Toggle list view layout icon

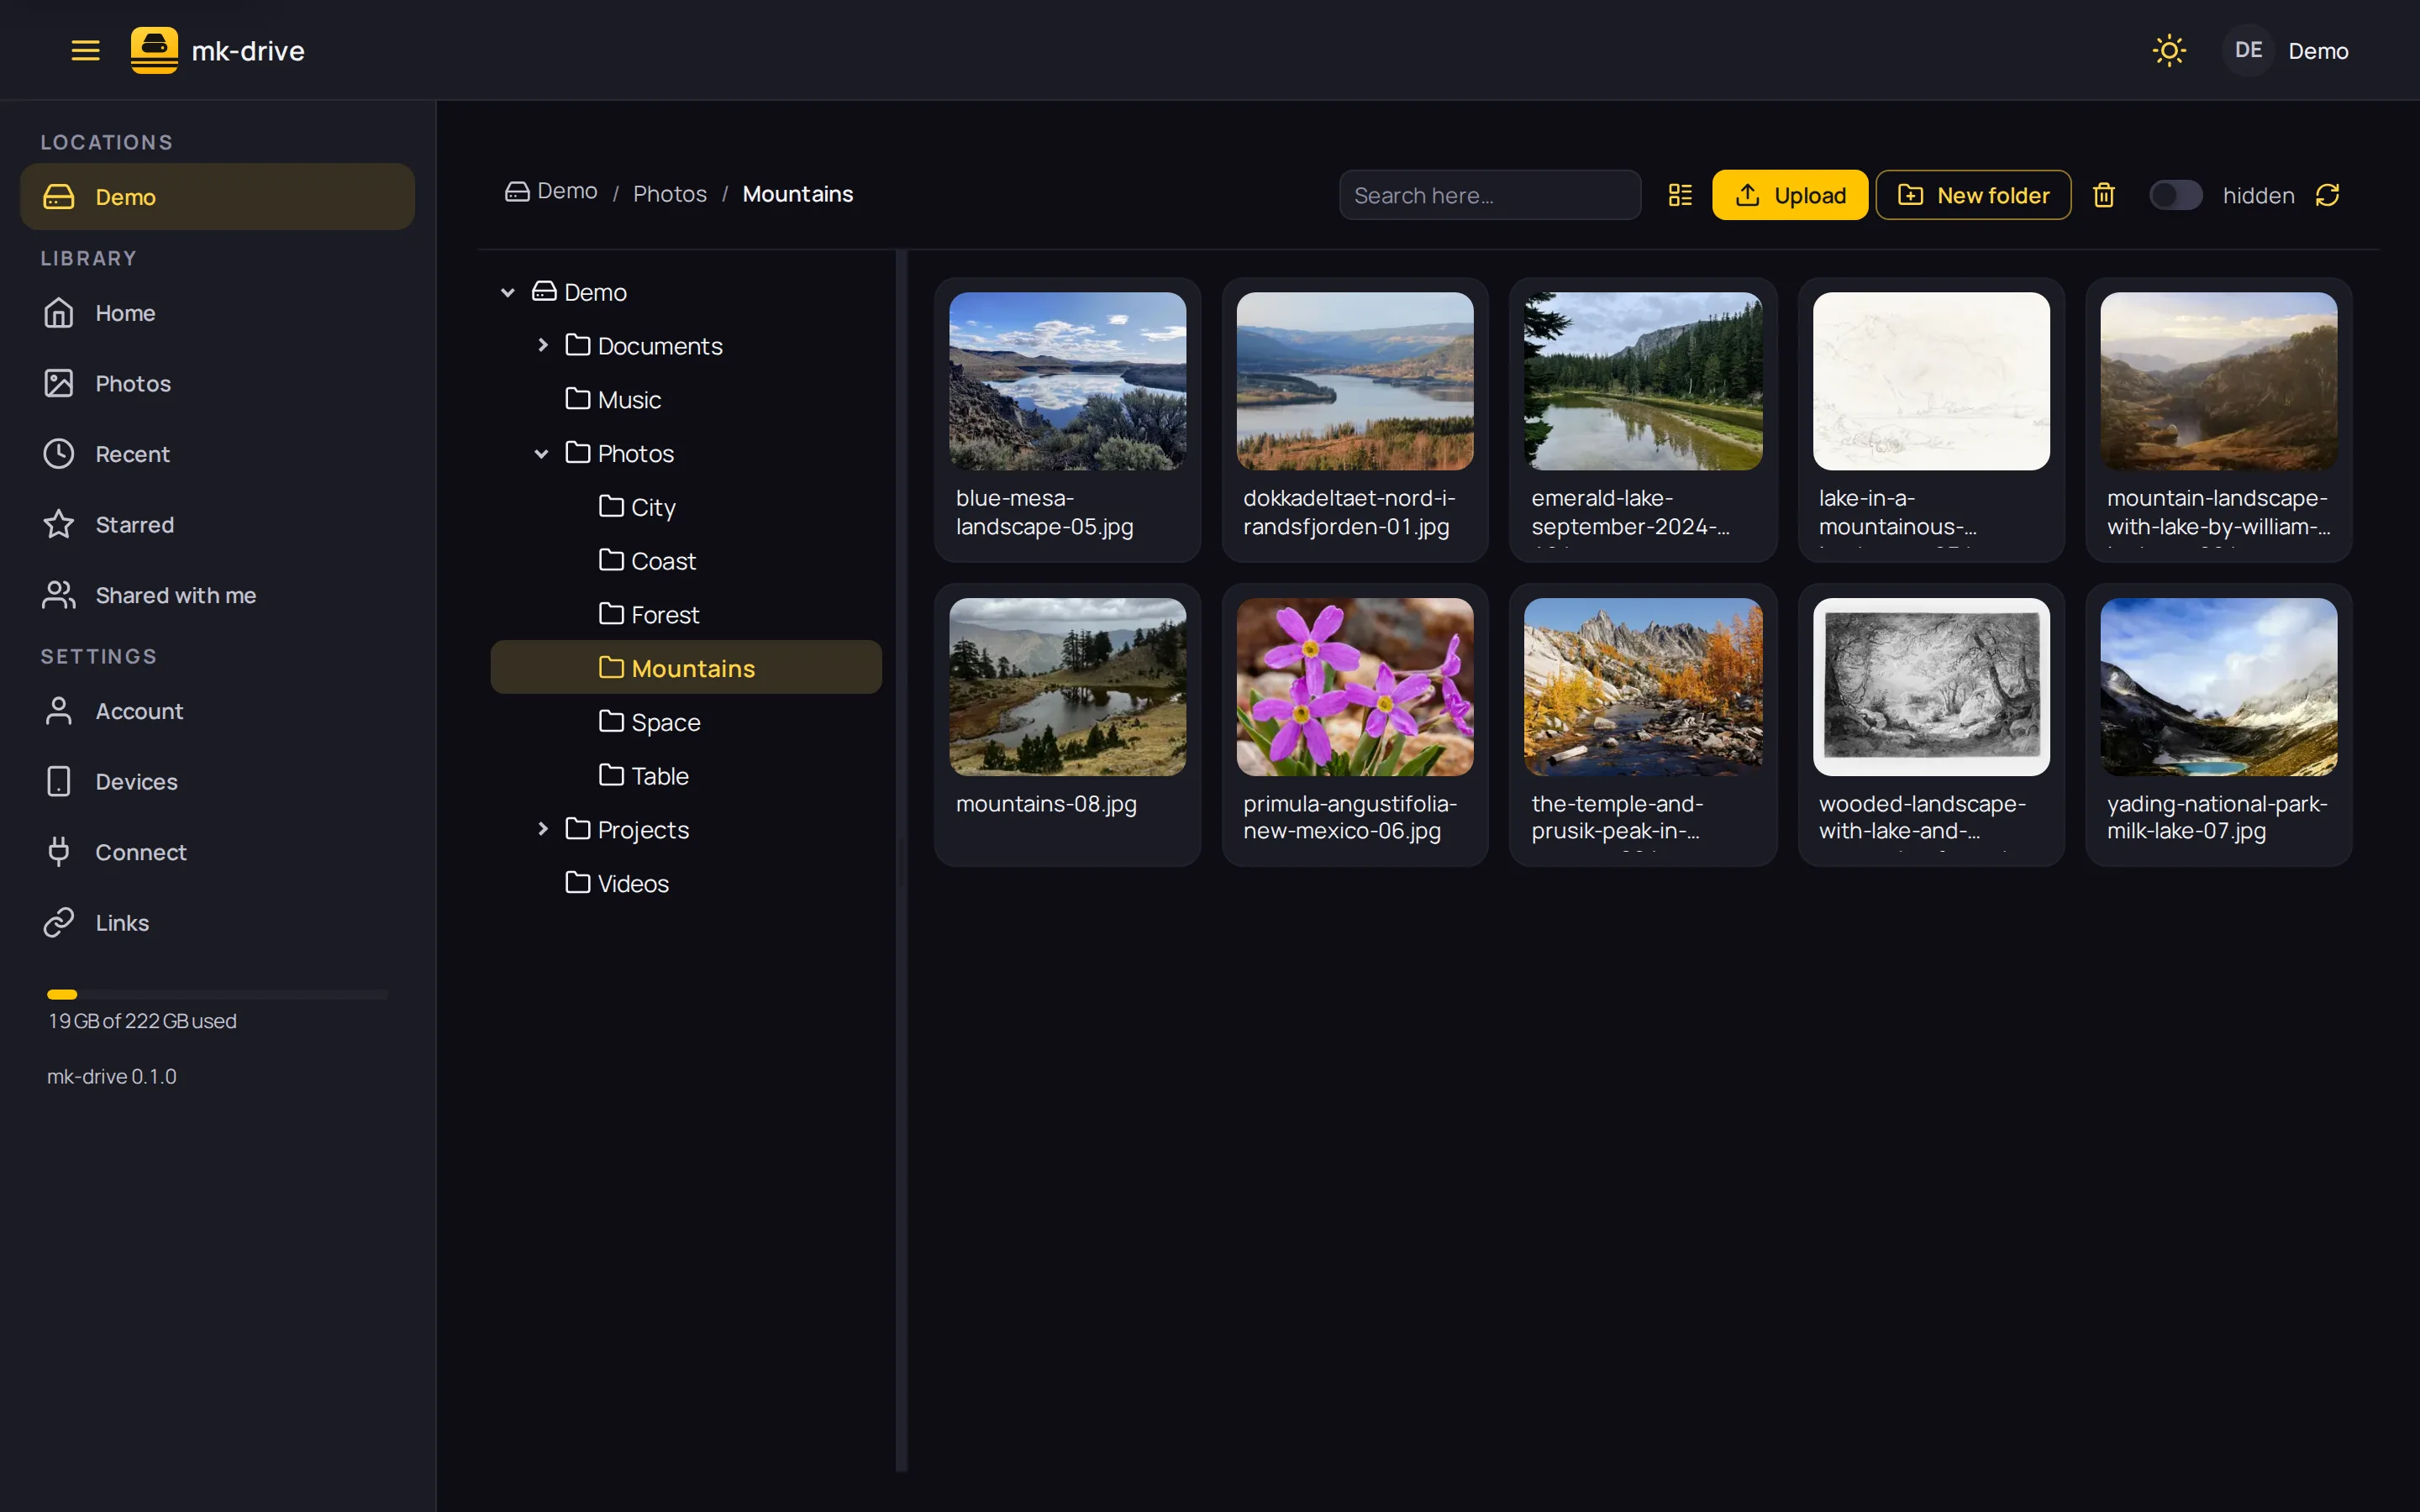tap(1680, 195)
